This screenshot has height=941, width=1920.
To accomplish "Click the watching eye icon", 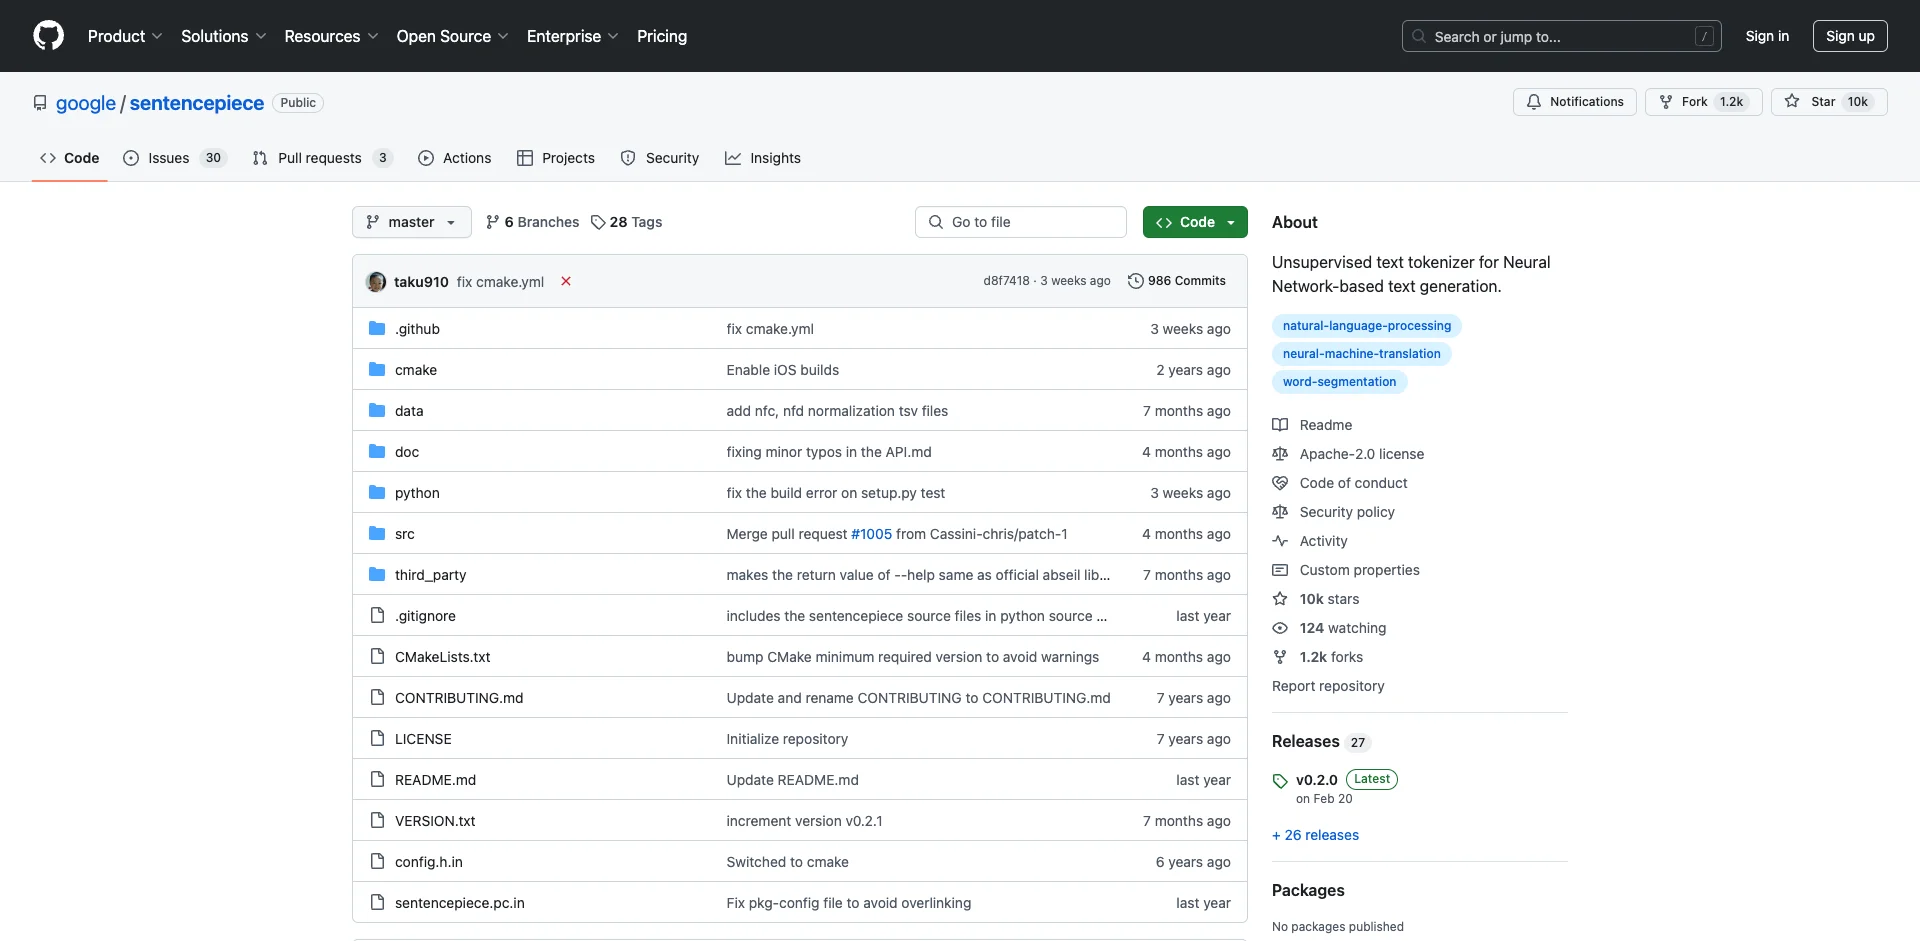I will click(x=1280, y=628).
